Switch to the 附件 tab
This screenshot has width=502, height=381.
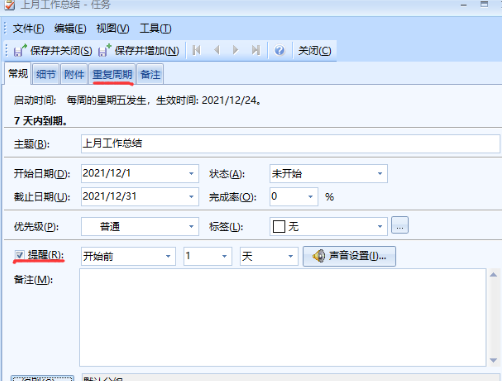click(74, 74)
